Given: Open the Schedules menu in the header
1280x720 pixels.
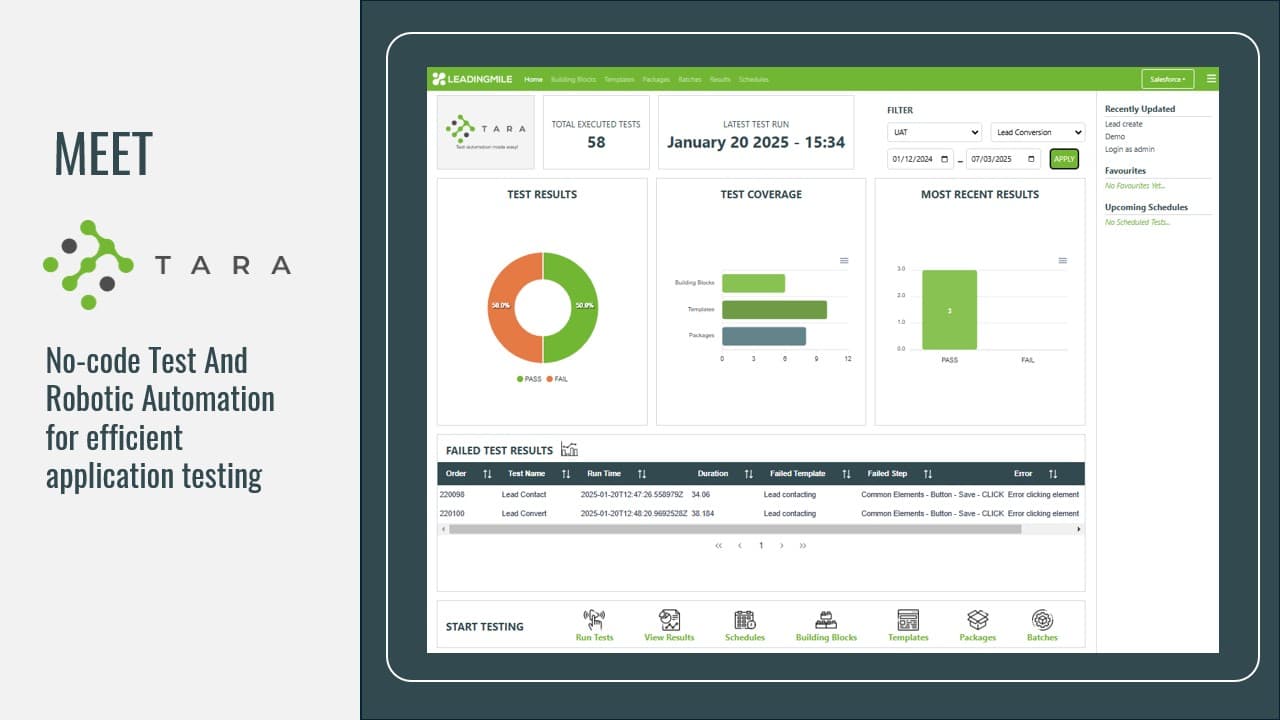Looking at the screenshot, I should coord(753,79).
